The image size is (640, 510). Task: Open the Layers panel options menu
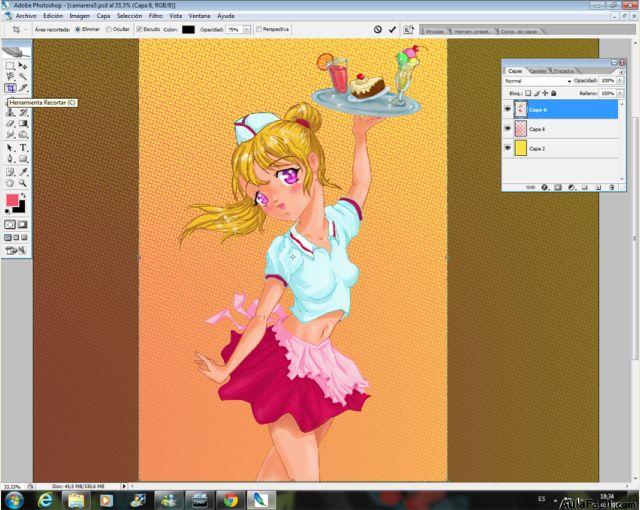(621, 72)
